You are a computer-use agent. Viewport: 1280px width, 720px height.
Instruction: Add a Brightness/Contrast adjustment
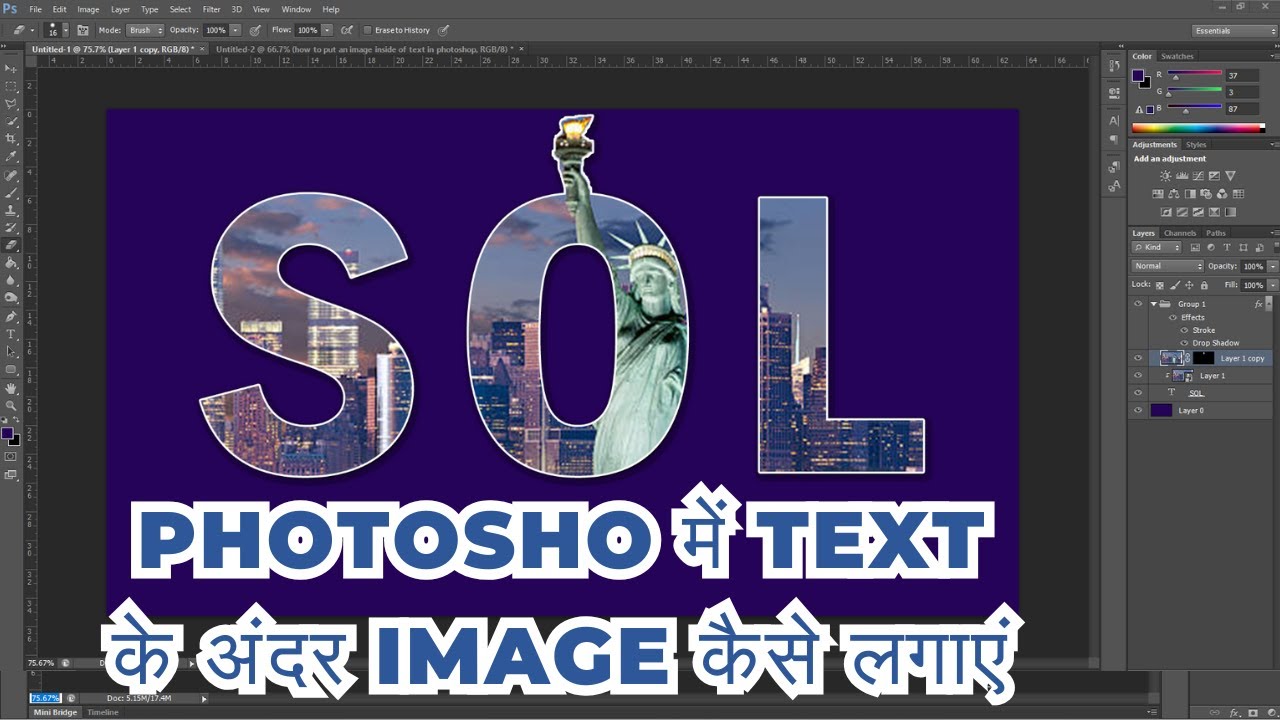pyautogui.click(x=1165, y=176)
